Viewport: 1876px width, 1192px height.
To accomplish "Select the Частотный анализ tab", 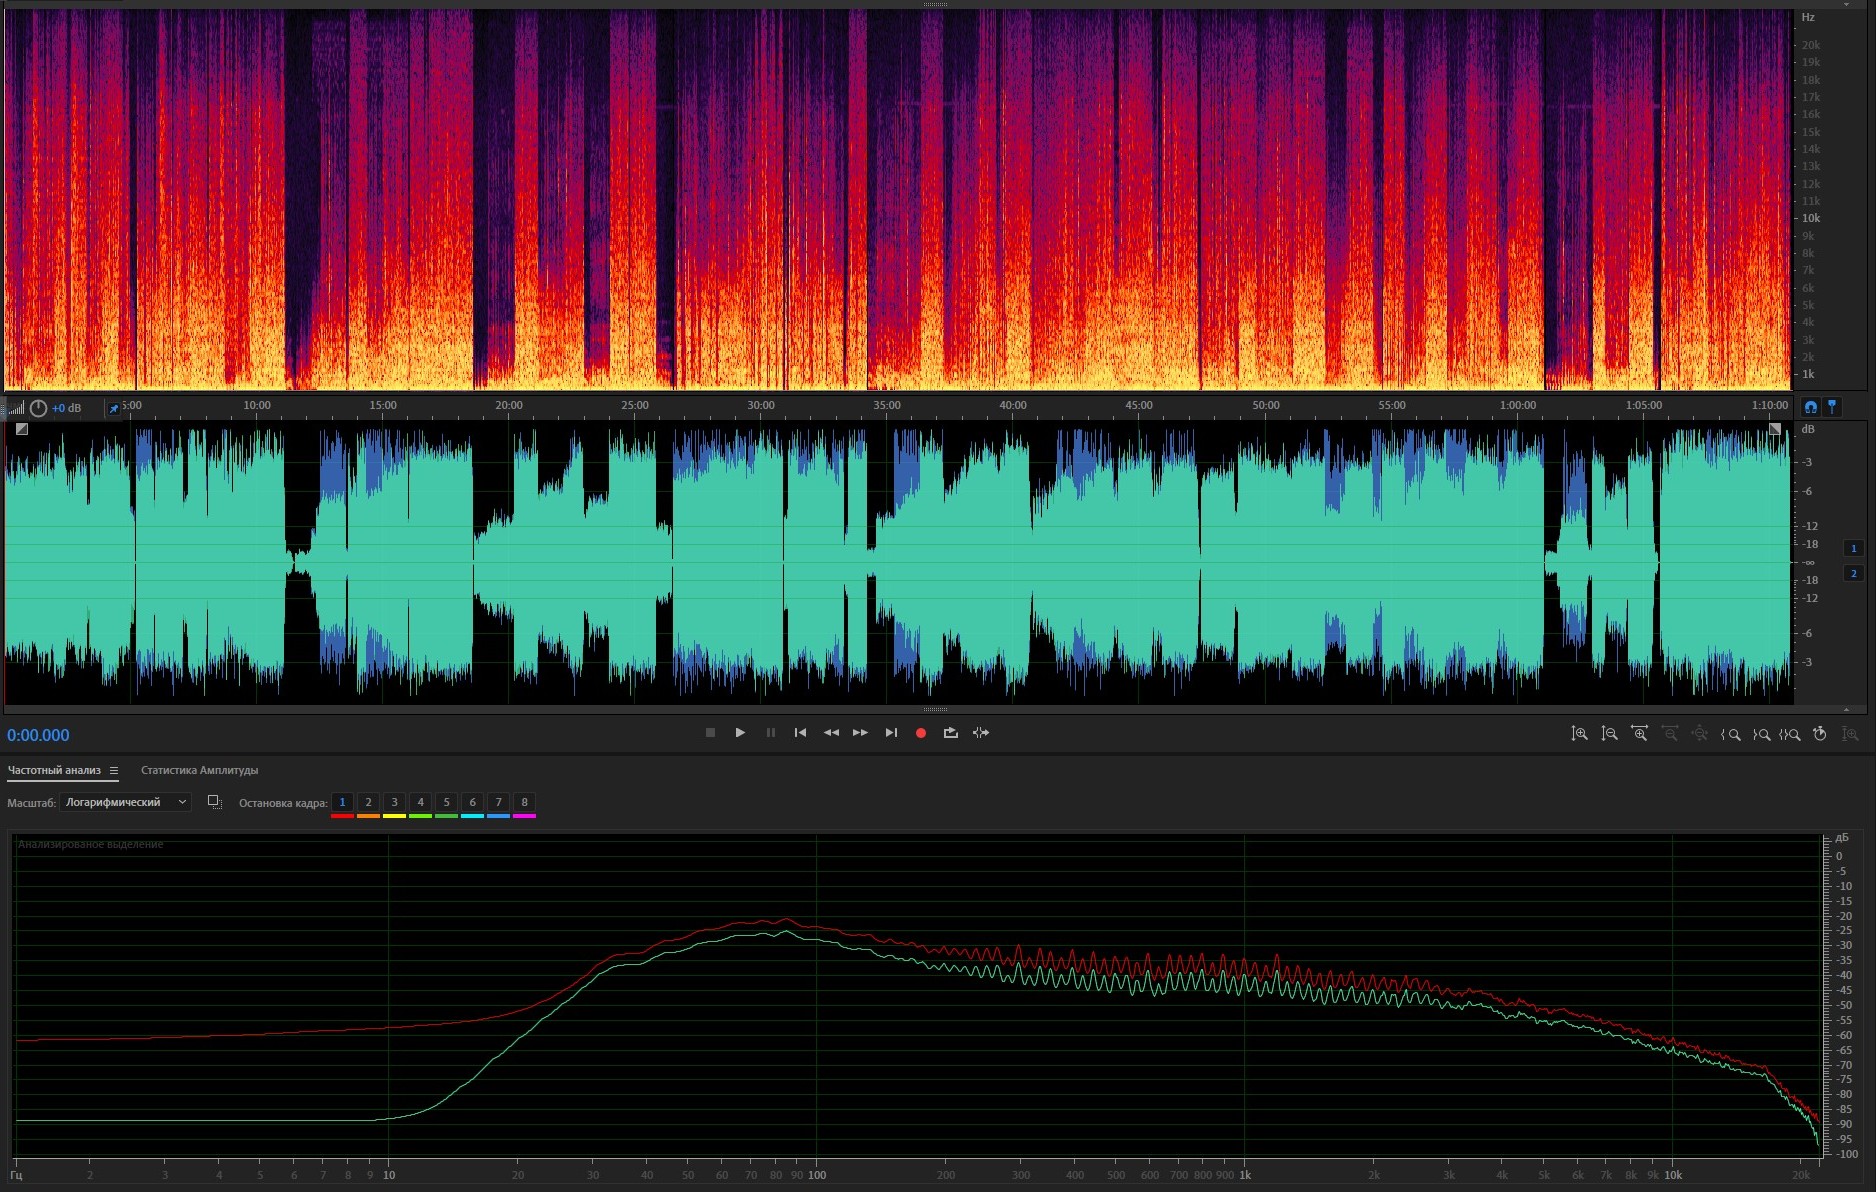I will (x=54, y=770).
